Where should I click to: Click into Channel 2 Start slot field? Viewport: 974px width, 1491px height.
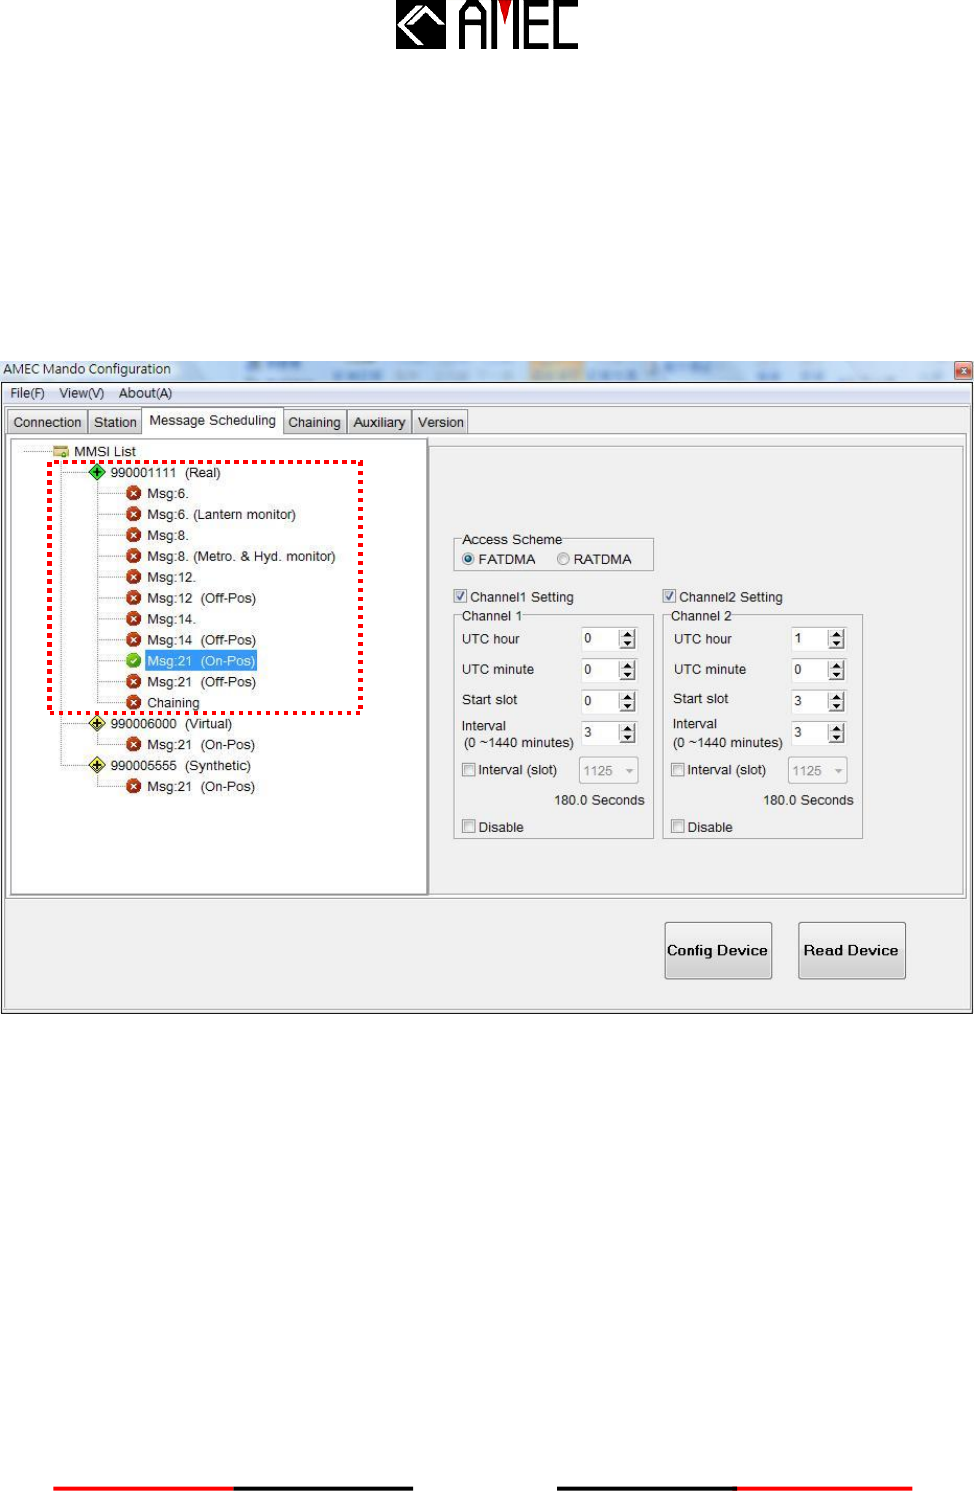[x=810, y=702]
